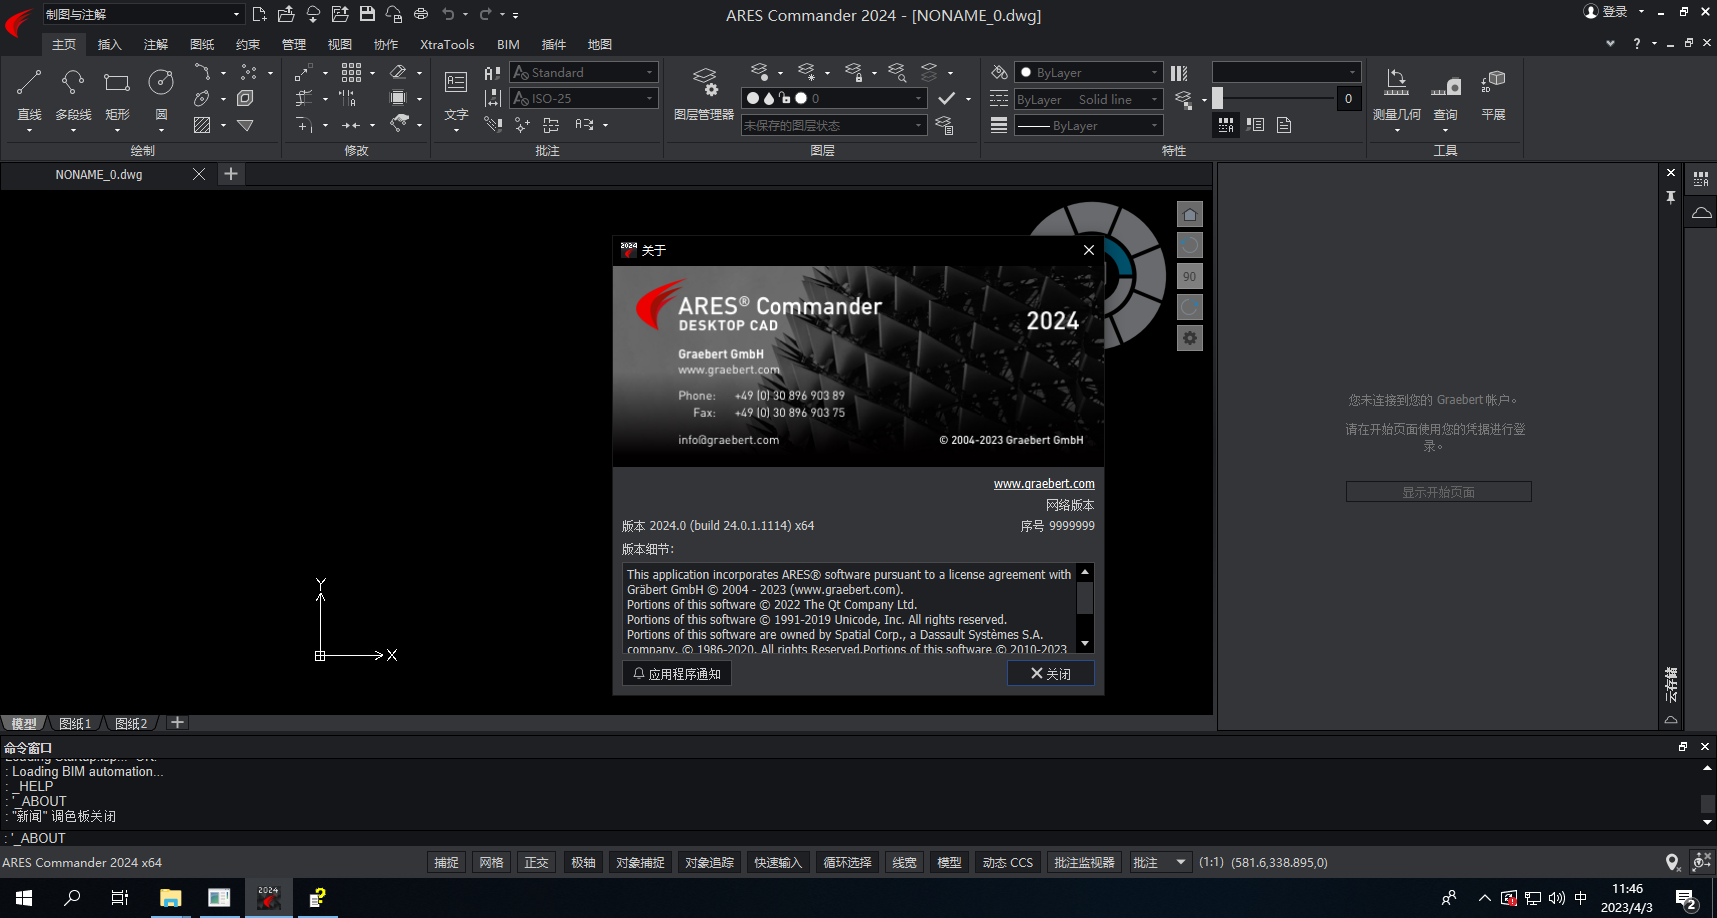Click the Hatch pattern tool icon

click(x=202, y=125)
